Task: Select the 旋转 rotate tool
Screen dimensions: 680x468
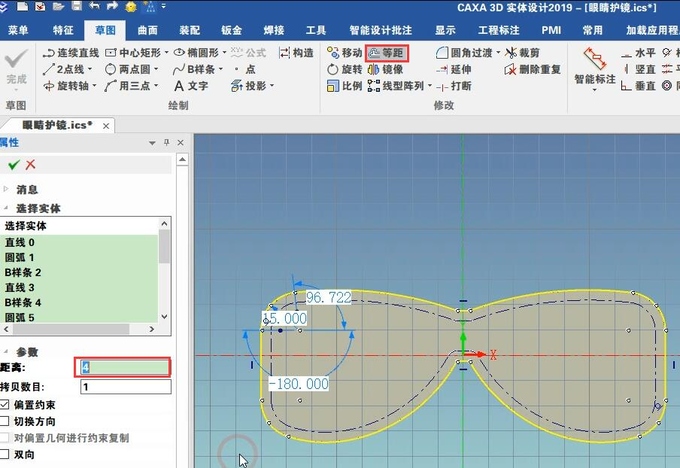Action: pos(345,69)
